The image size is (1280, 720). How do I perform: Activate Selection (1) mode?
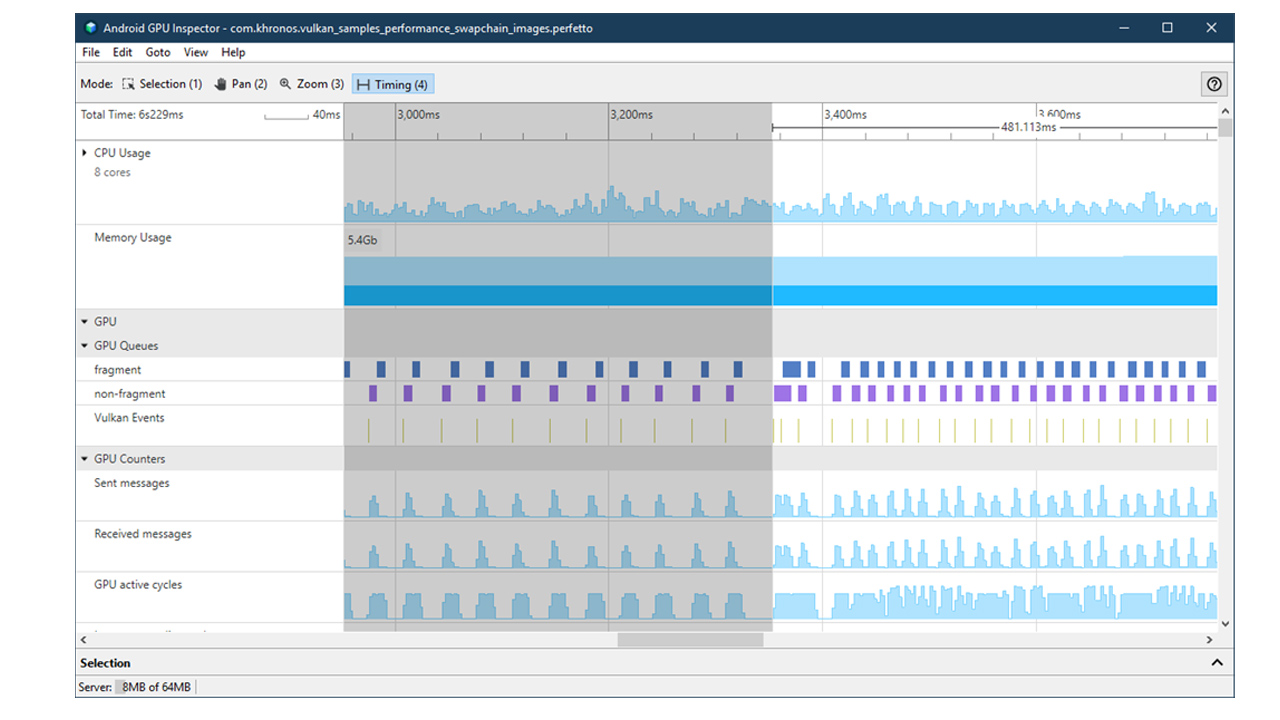click(x=162, y=84)
